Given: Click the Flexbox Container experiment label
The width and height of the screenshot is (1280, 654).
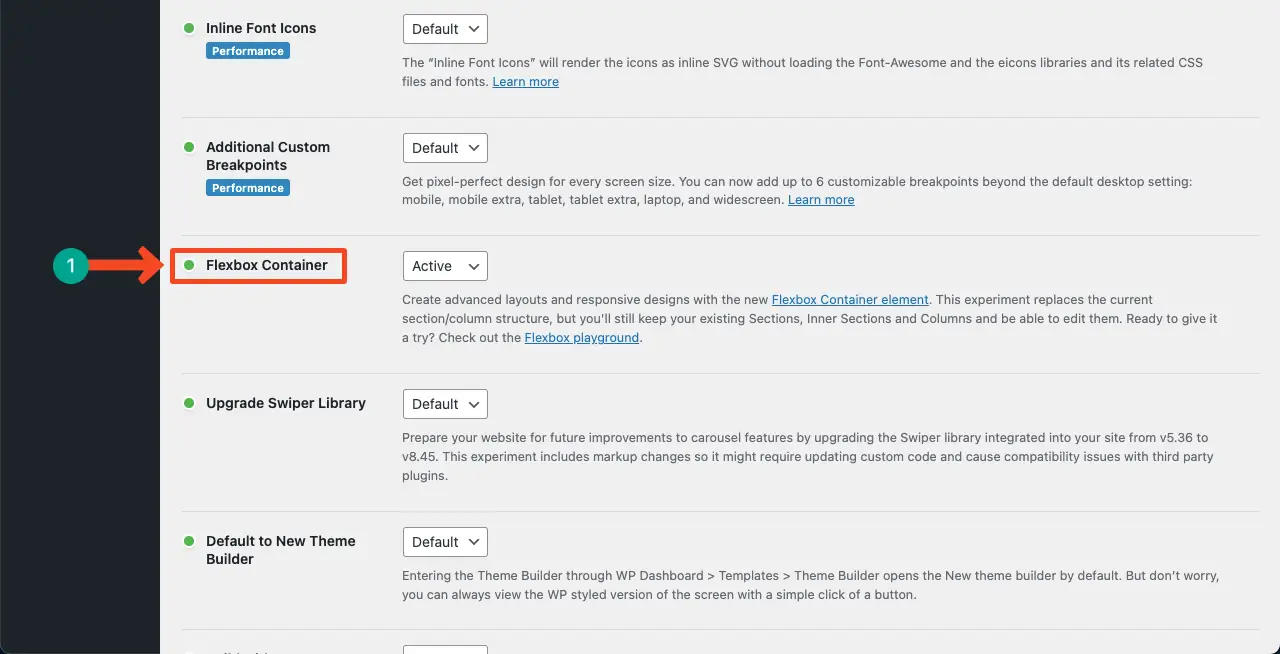Looking at the screenshot, I should [x=267, y=265].
